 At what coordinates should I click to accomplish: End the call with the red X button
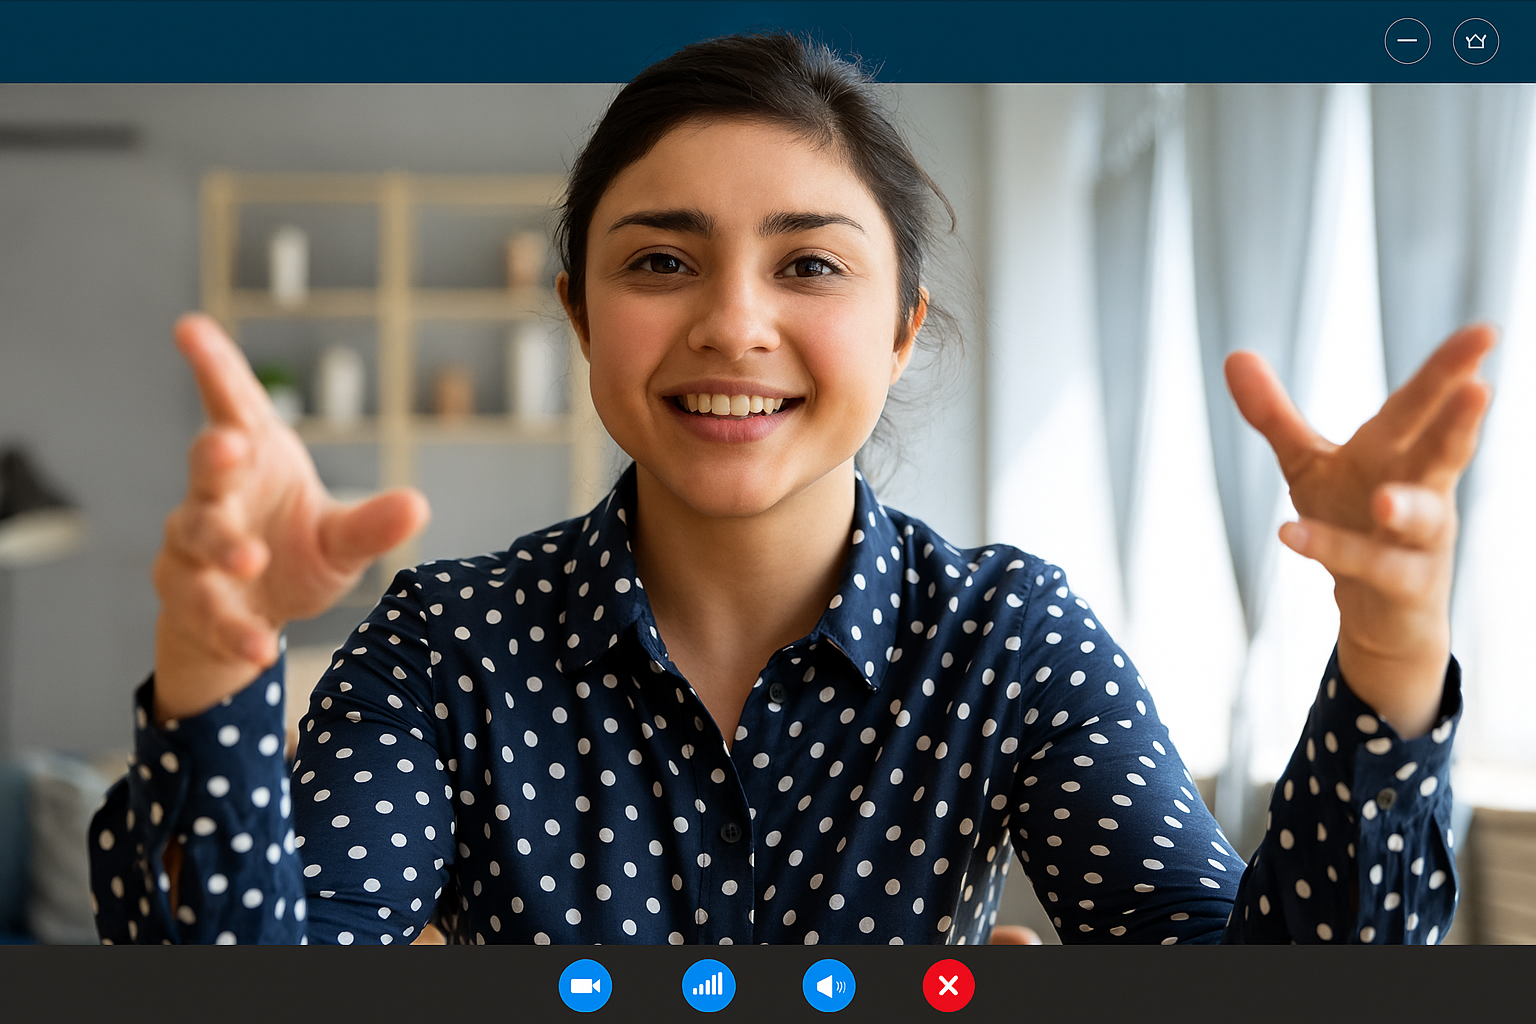[x=948, y=986]
